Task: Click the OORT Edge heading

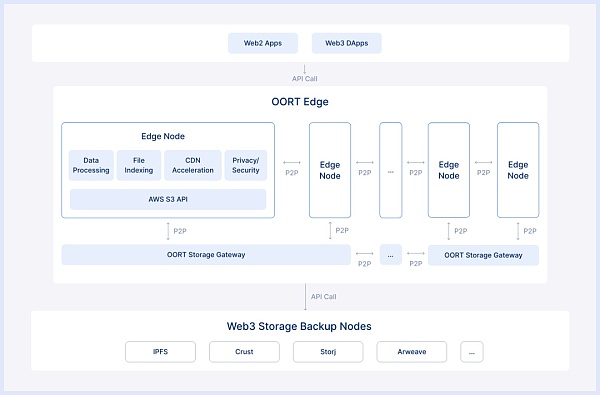Action: coord(300,102)
